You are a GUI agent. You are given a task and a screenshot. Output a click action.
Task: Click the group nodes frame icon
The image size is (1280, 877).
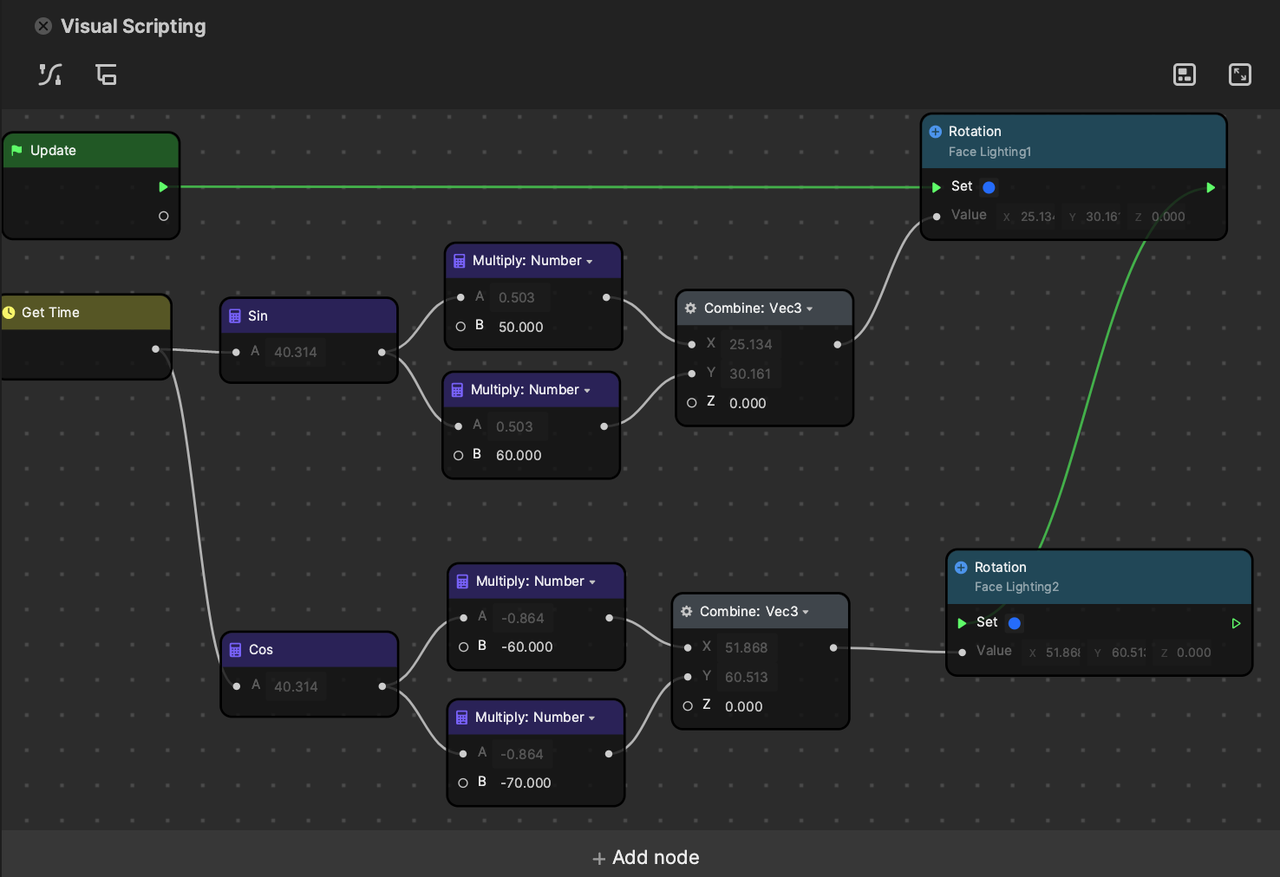[106, 75]
